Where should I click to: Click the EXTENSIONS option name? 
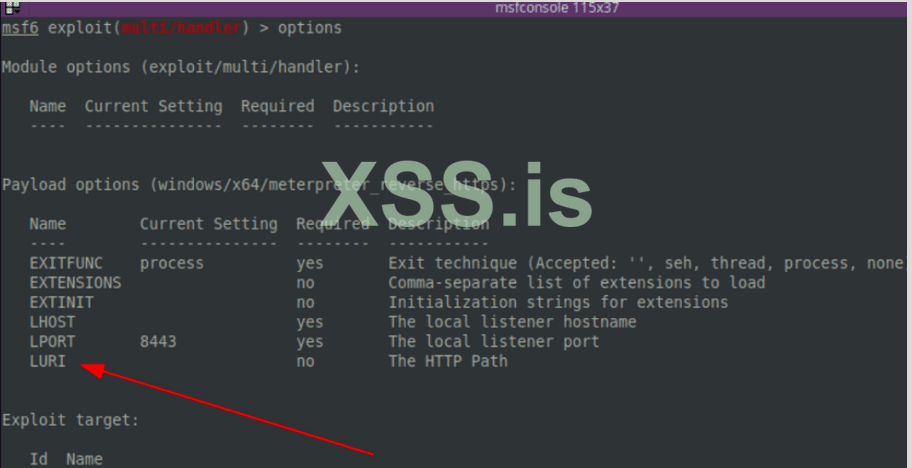[x=75, y=283]
